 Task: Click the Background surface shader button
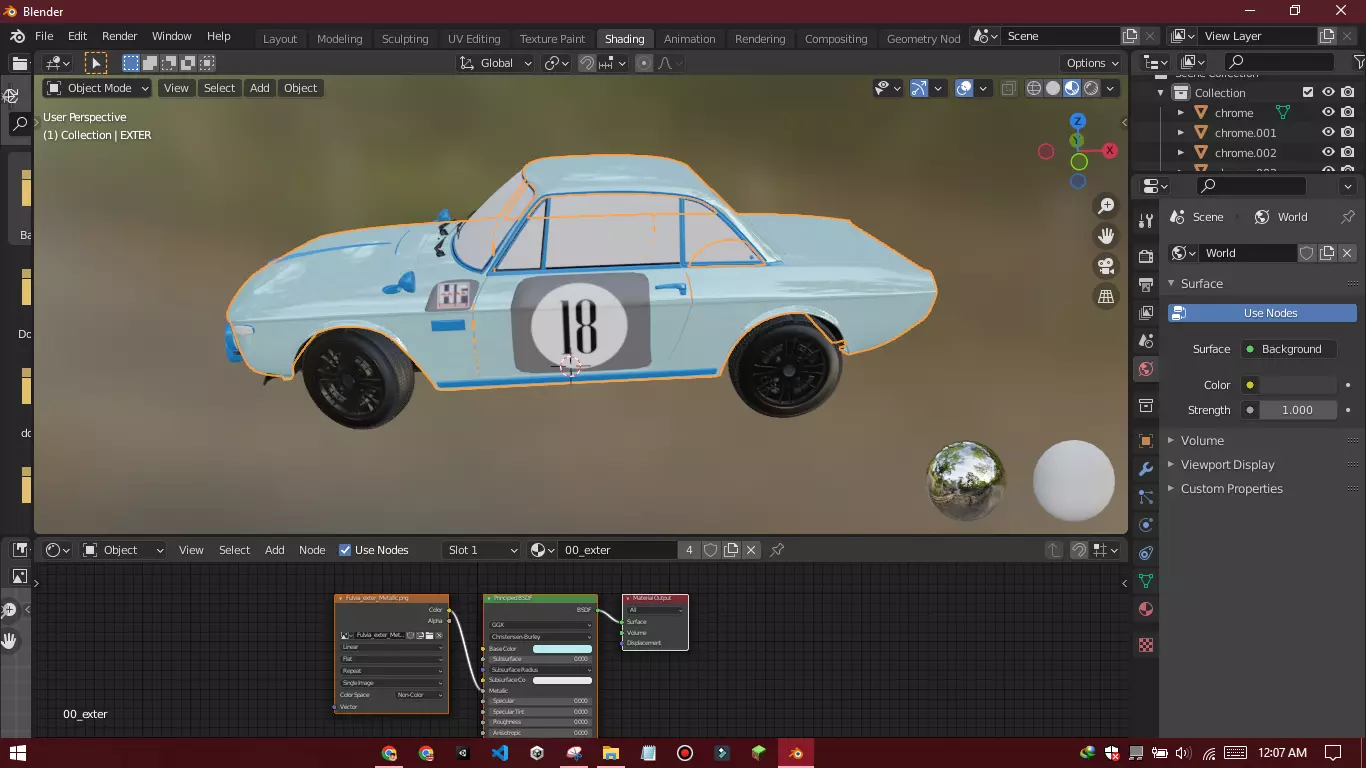point(1288,349)
